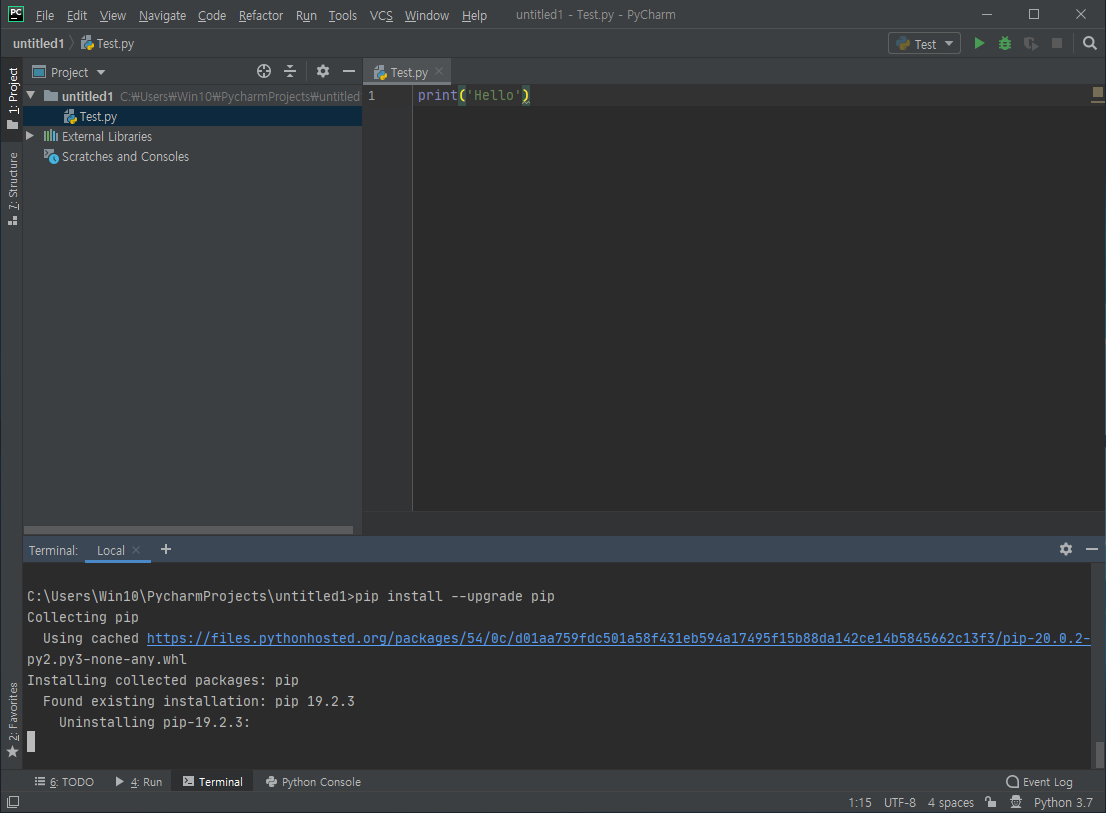Open Event Log panel
The width and height of the screenshot is (1106, 813).
1039,782
